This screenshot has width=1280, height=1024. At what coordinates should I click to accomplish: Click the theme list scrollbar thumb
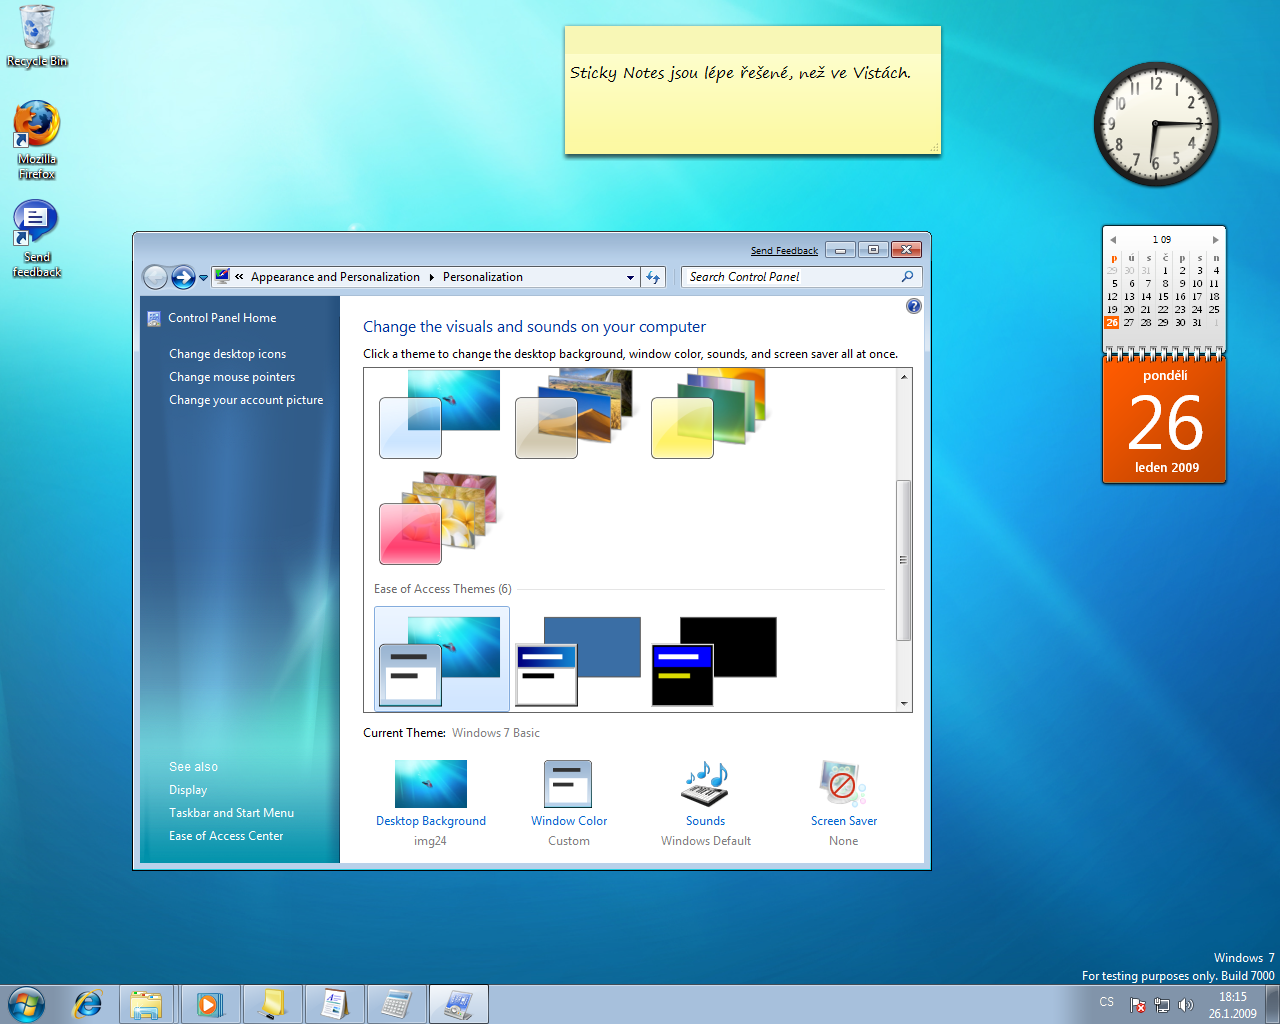click(x=904, y=560)
